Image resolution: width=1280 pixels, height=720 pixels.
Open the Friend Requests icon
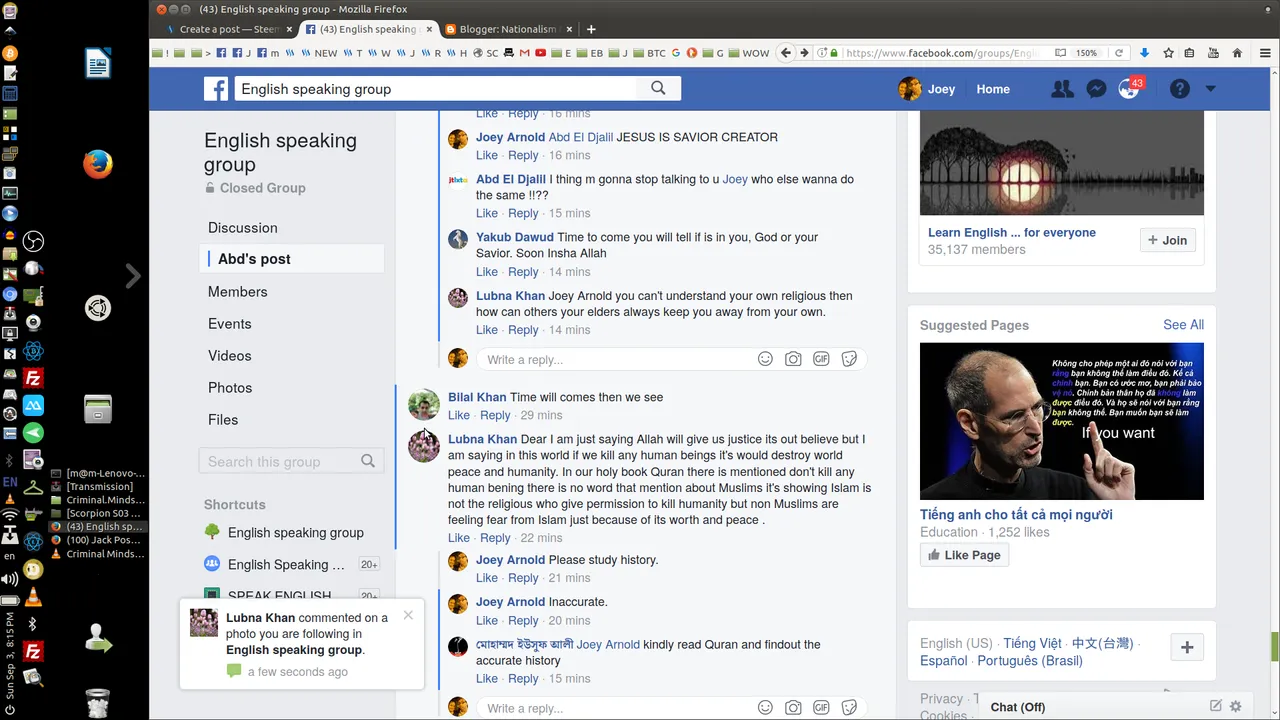coord(1062,89)
